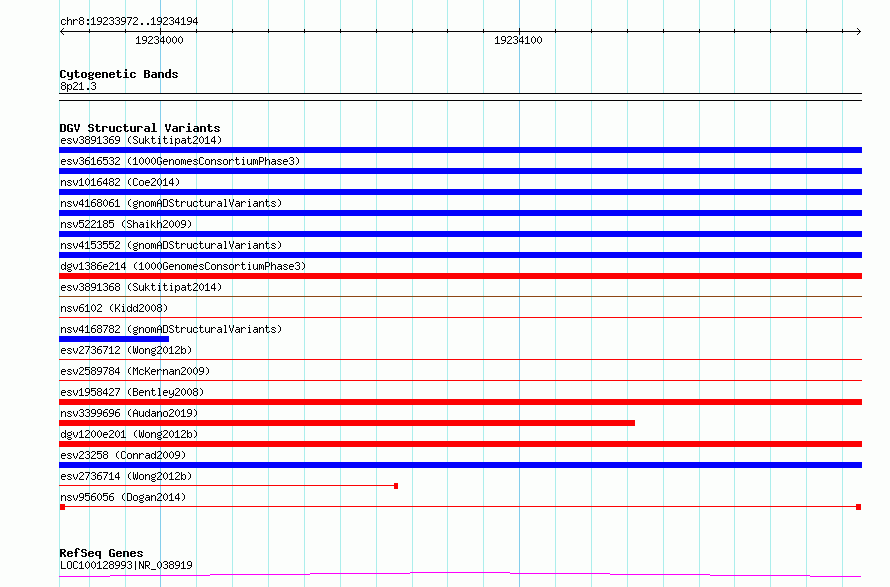The image size is (890, 587).
Task: Open the nsv3399696 (Audano2019) label
Action: [x=129, y=413]
